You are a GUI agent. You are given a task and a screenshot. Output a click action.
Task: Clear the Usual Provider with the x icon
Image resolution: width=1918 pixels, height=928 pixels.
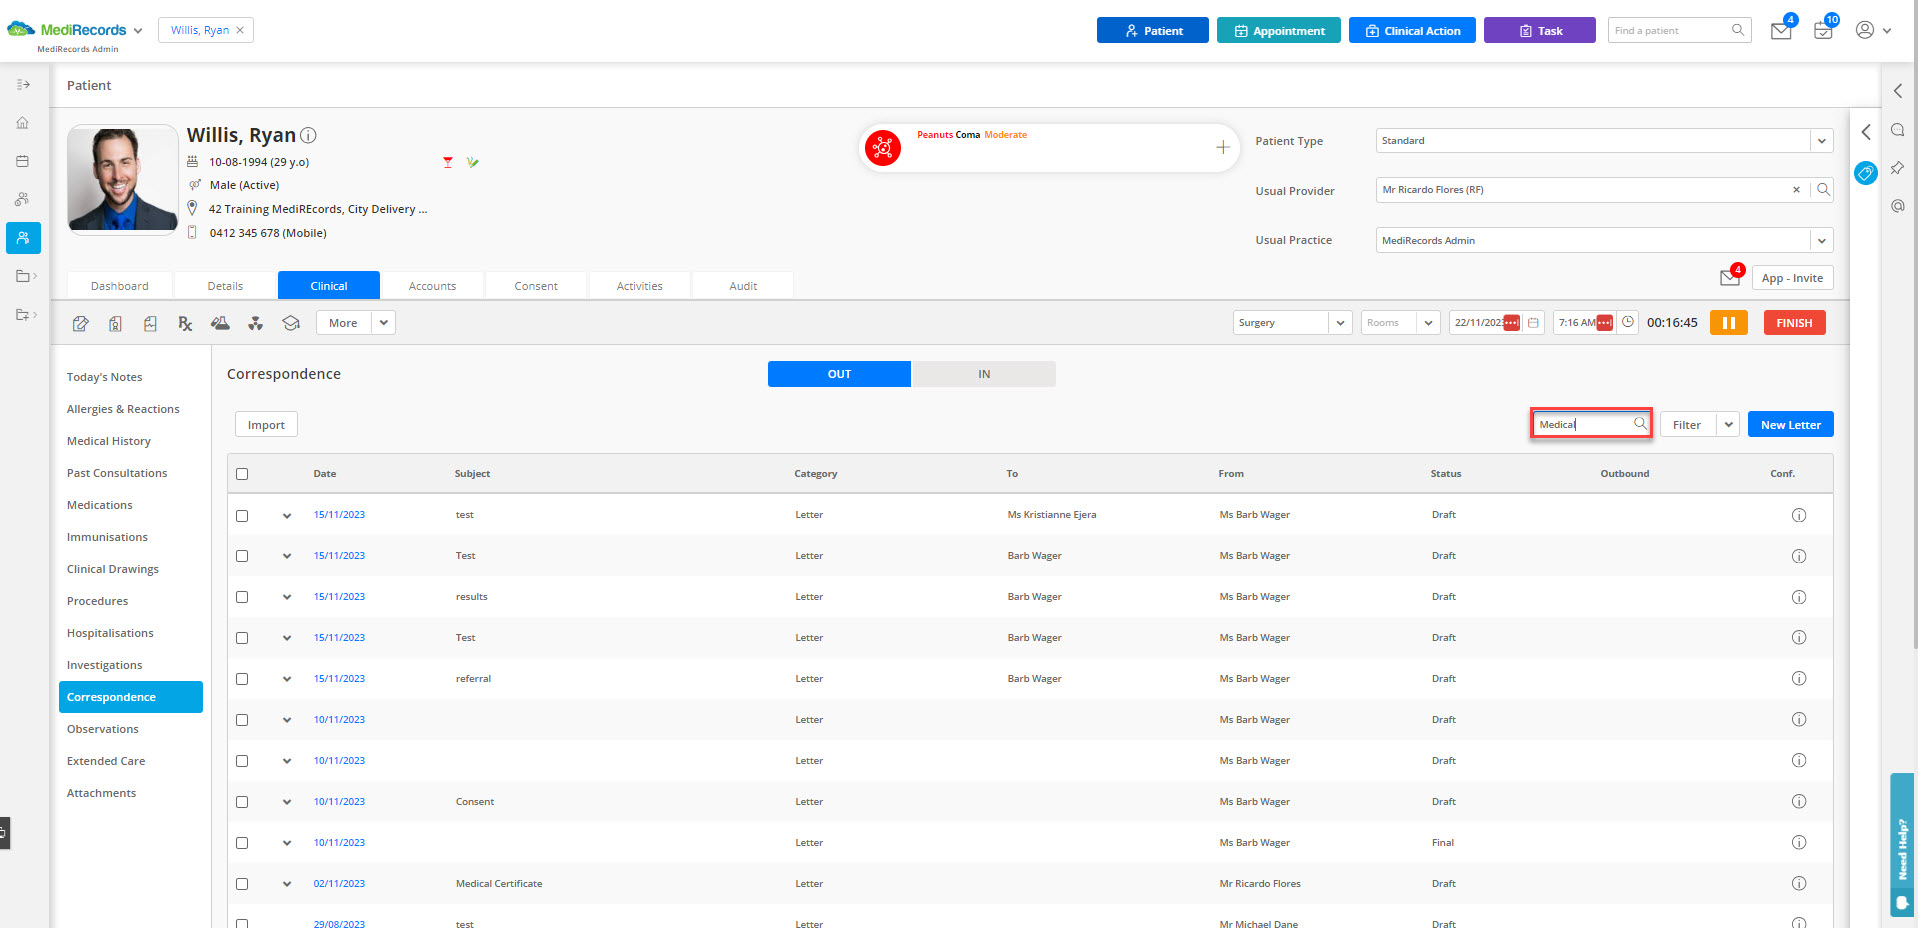tap(1796, 190)
